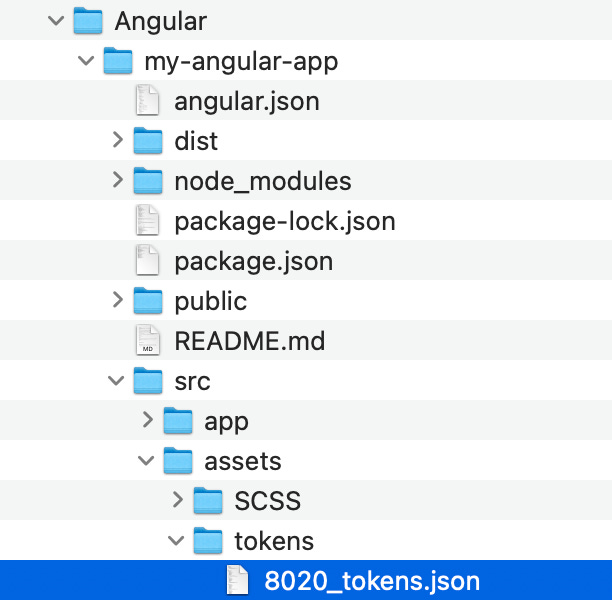Select the 'public' folder name
612x606 pixels.
tap(211, 302)
